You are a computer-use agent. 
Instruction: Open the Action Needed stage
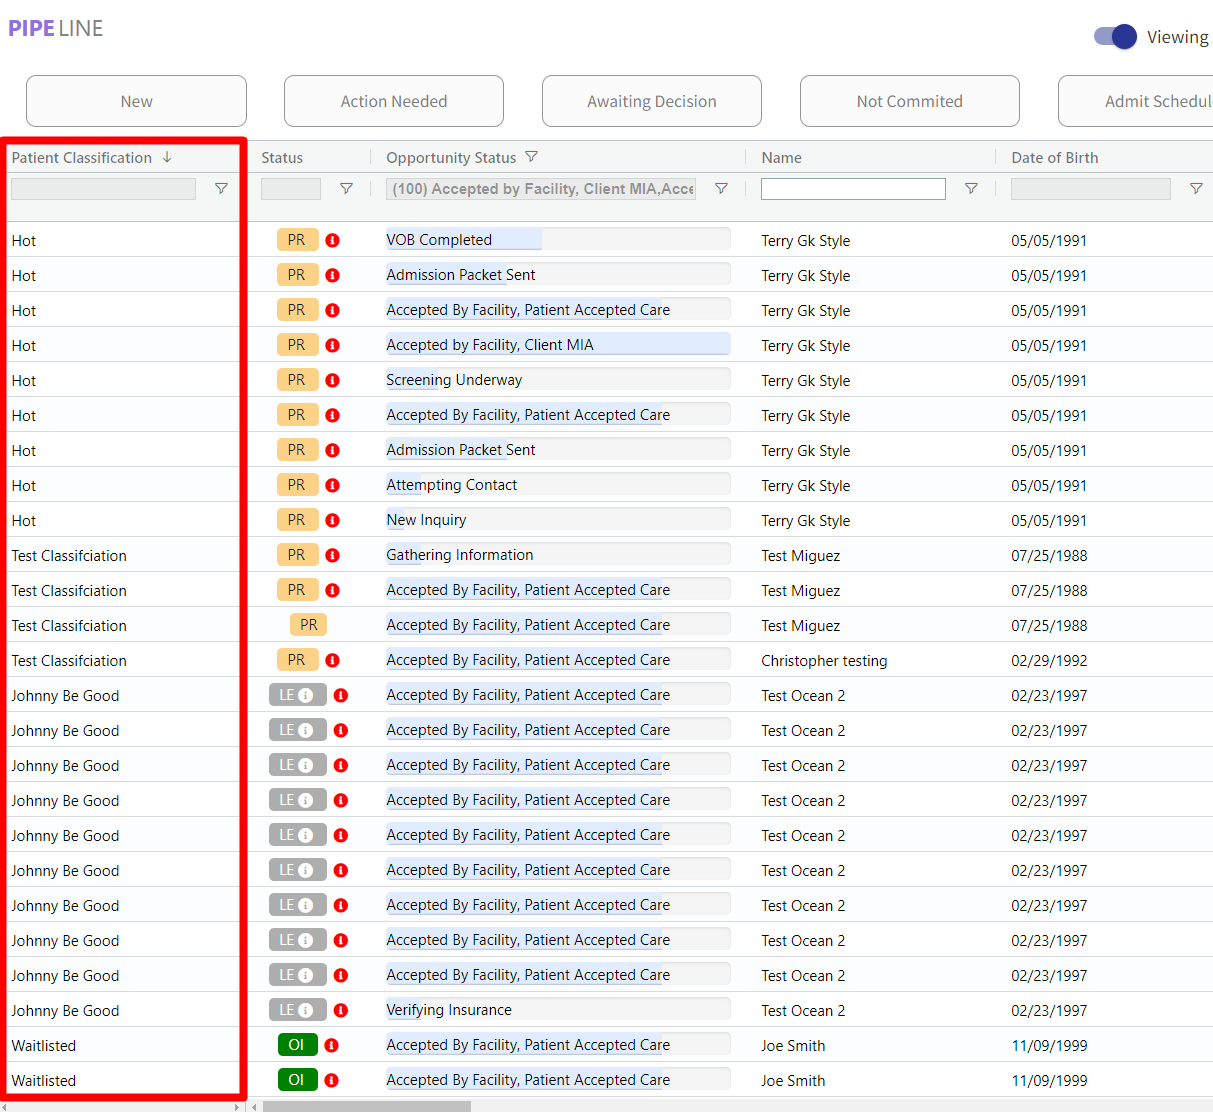(394, 101)
